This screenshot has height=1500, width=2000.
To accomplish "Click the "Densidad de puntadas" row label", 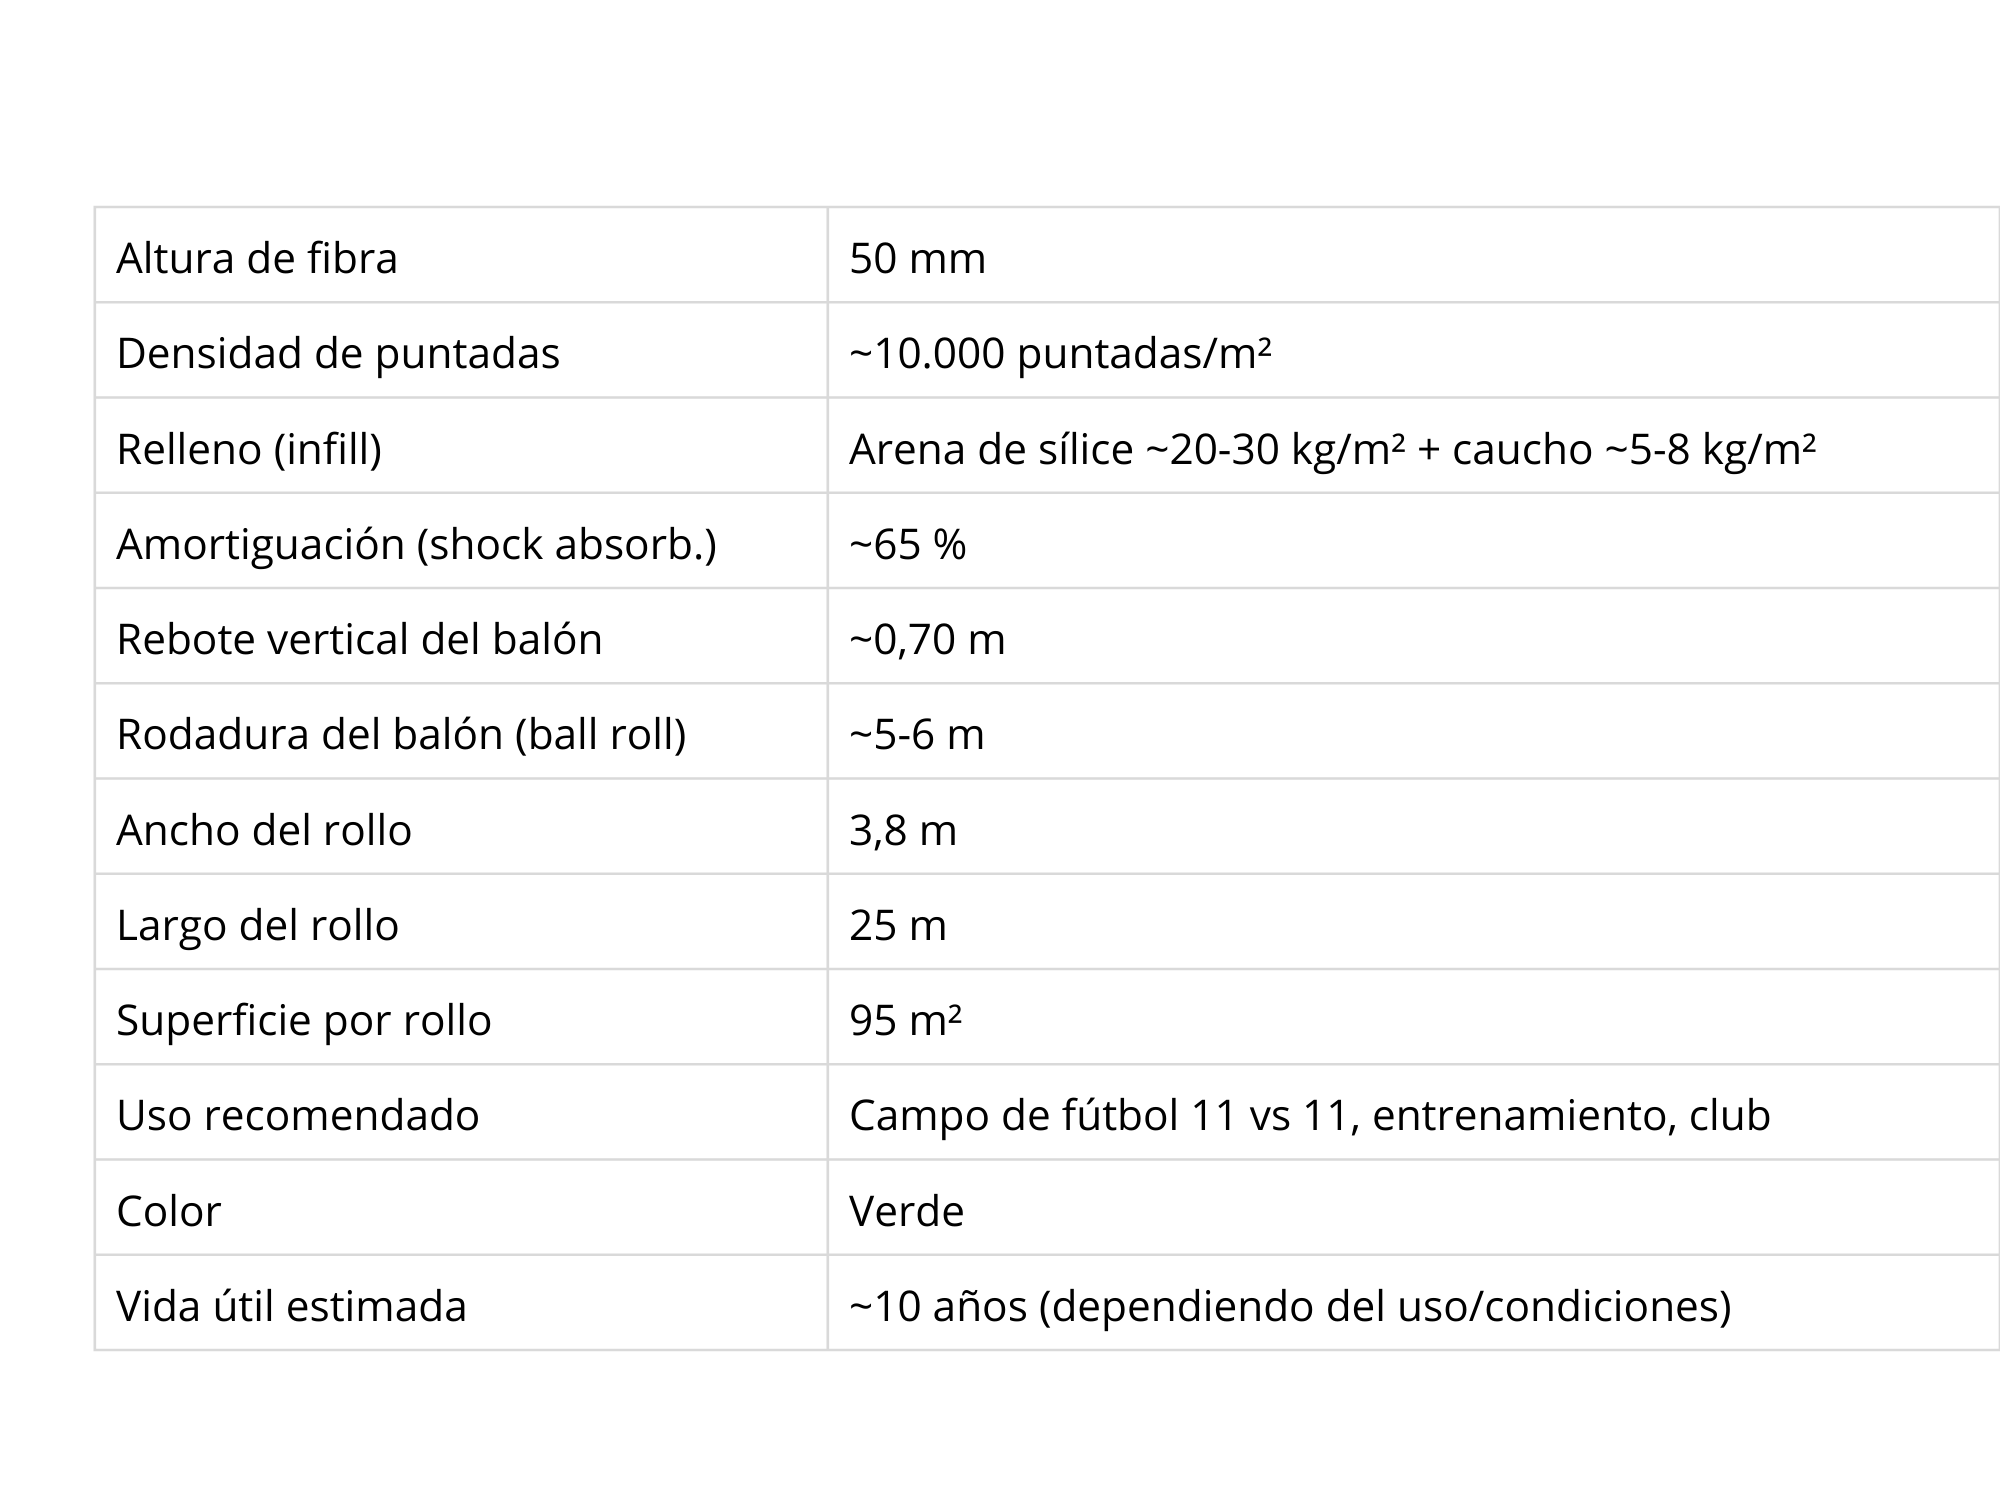I will click(x=338, y=353).
